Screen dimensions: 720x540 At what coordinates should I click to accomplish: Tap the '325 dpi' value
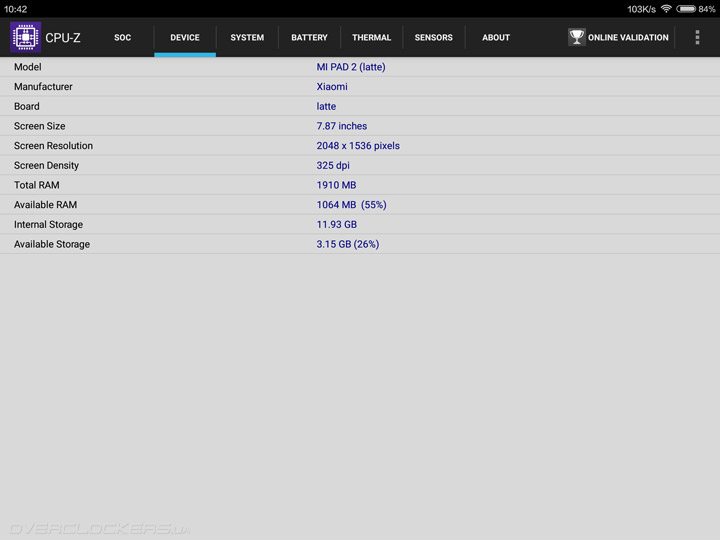(x=333, y=166)
